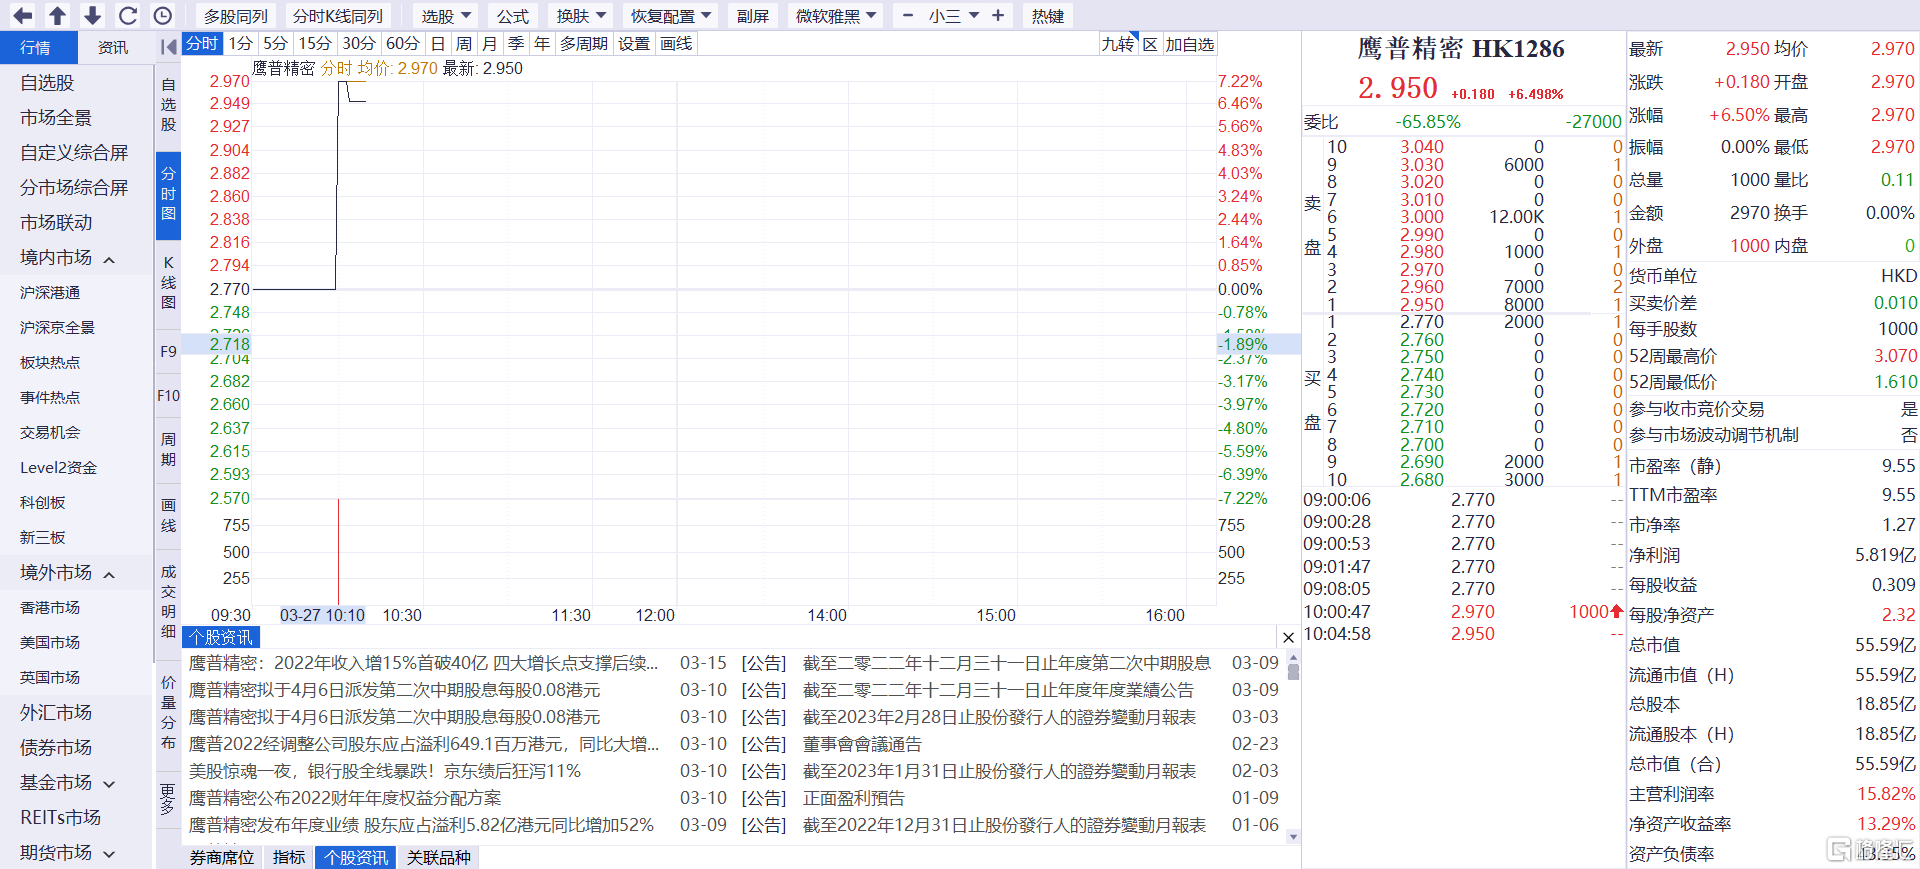Select the 年 yearly period tab
This screenshot has width=1920, height=869.
click(542, 43)
